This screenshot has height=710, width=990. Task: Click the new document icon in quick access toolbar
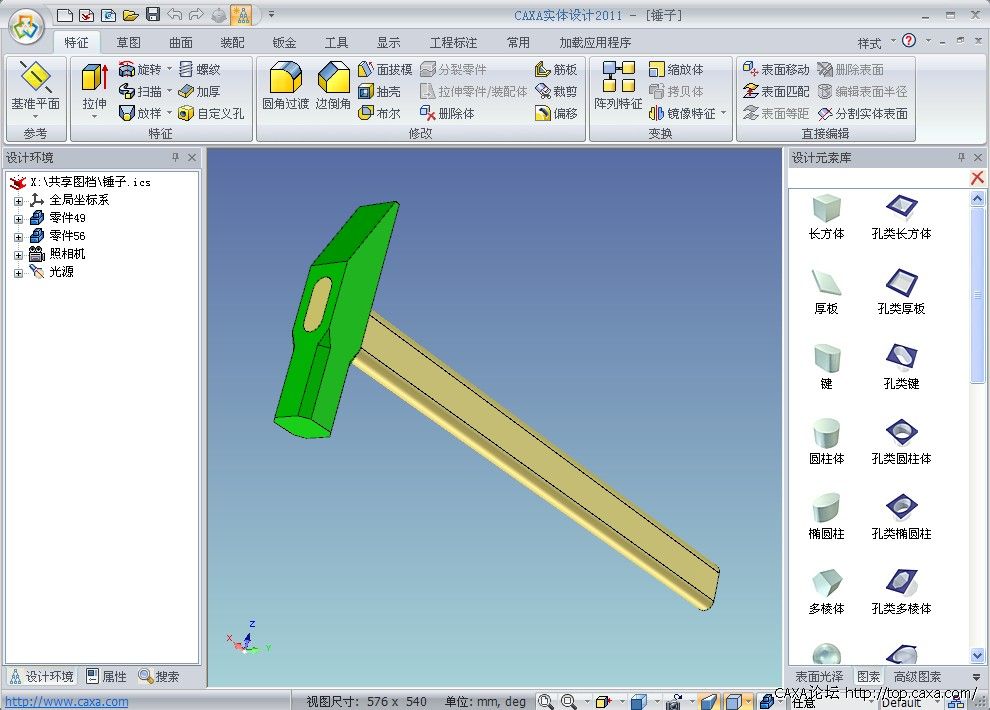point(64,15)
